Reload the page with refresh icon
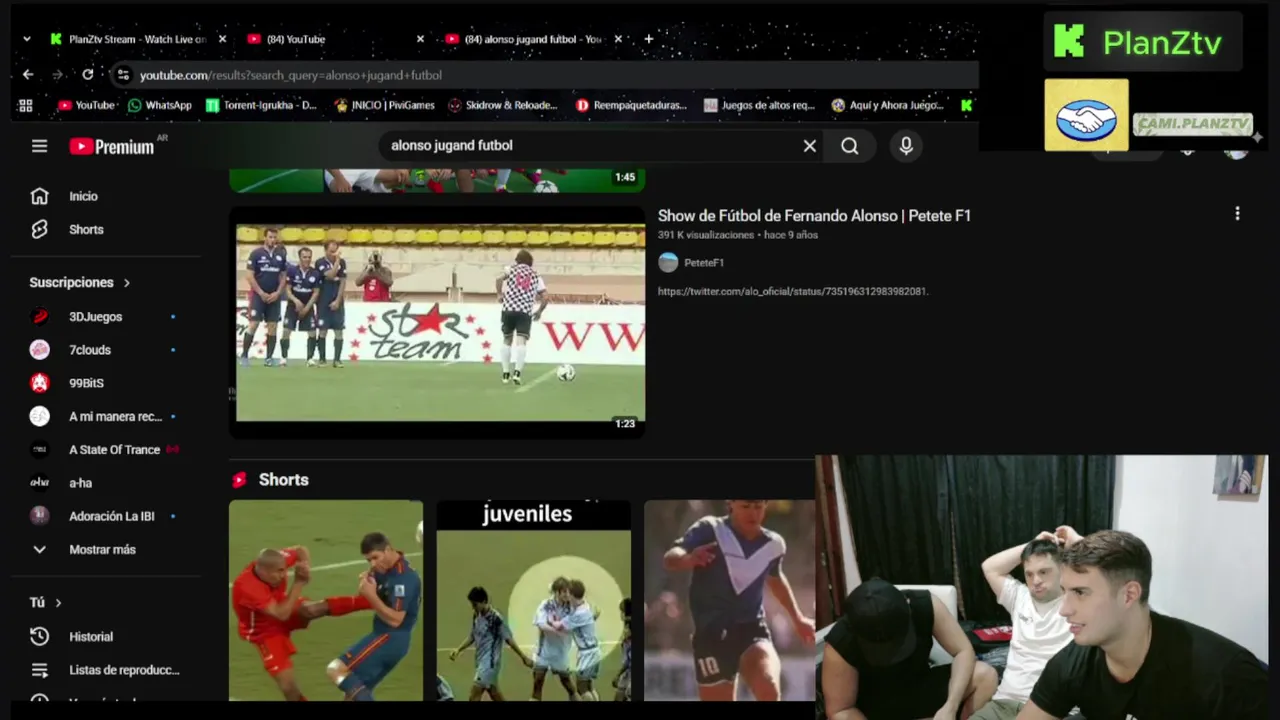1280x720 pixels. [x=88, y=75]
